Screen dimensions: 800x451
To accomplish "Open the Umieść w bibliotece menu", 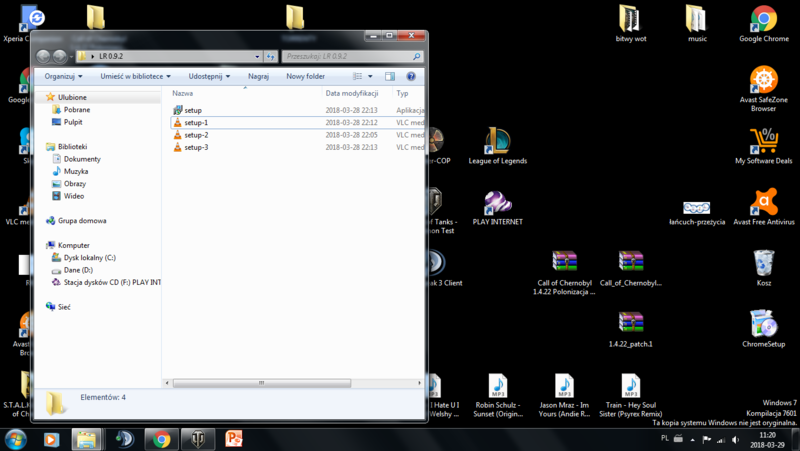I will [135, 76].
